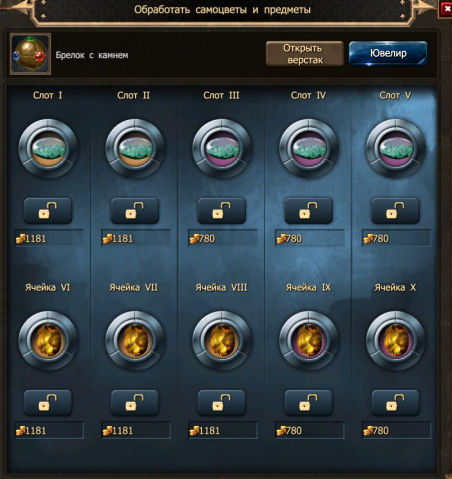Toggle the padlock under Слот IV

308,211
